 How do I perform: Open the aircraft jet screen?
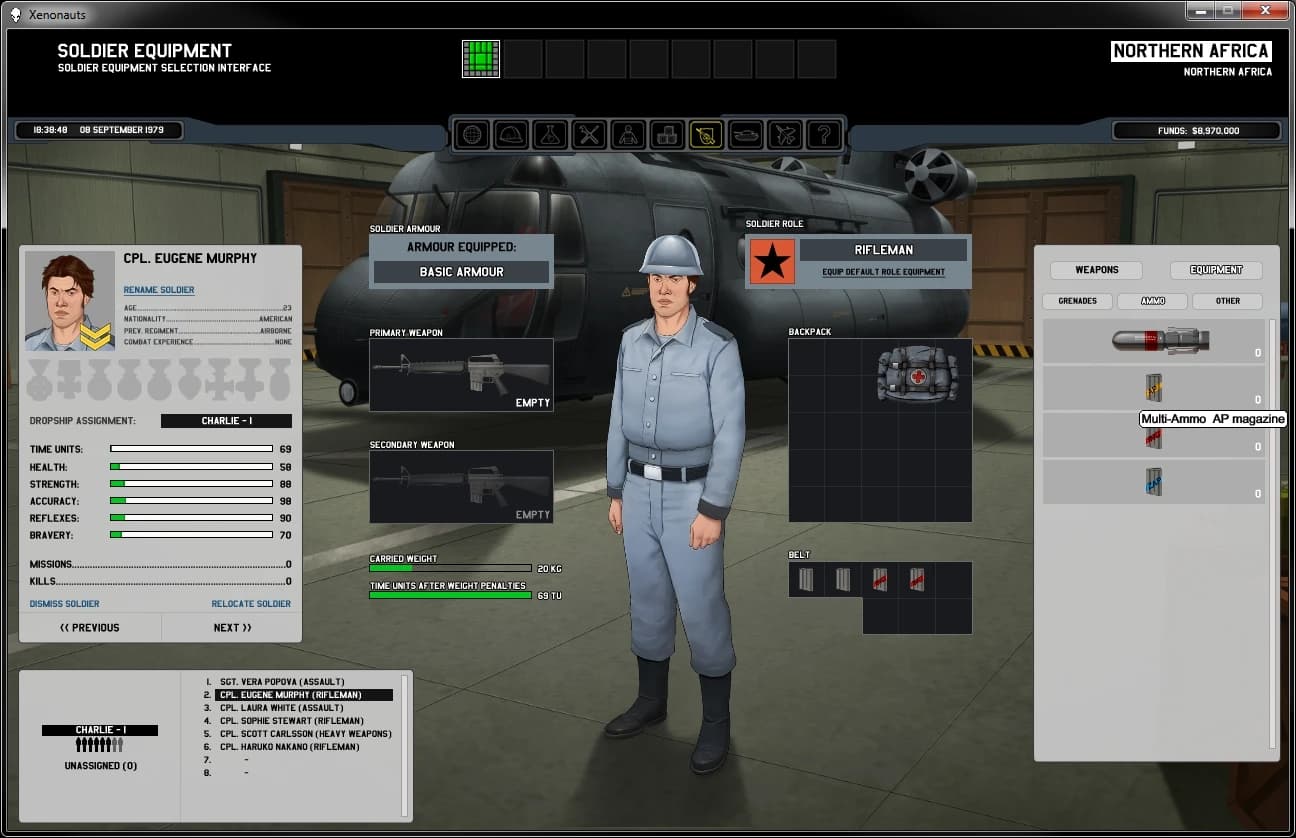pyautogui.click(x=785, y=134)
